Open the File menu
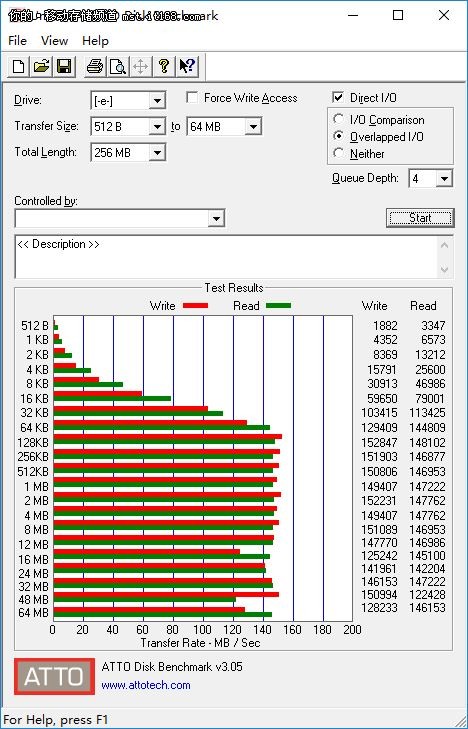 point(17,41)
